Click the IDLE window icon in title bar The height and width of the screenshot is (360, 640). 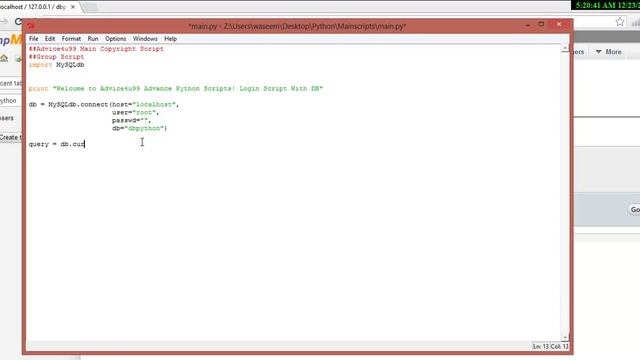pos(31,26)
